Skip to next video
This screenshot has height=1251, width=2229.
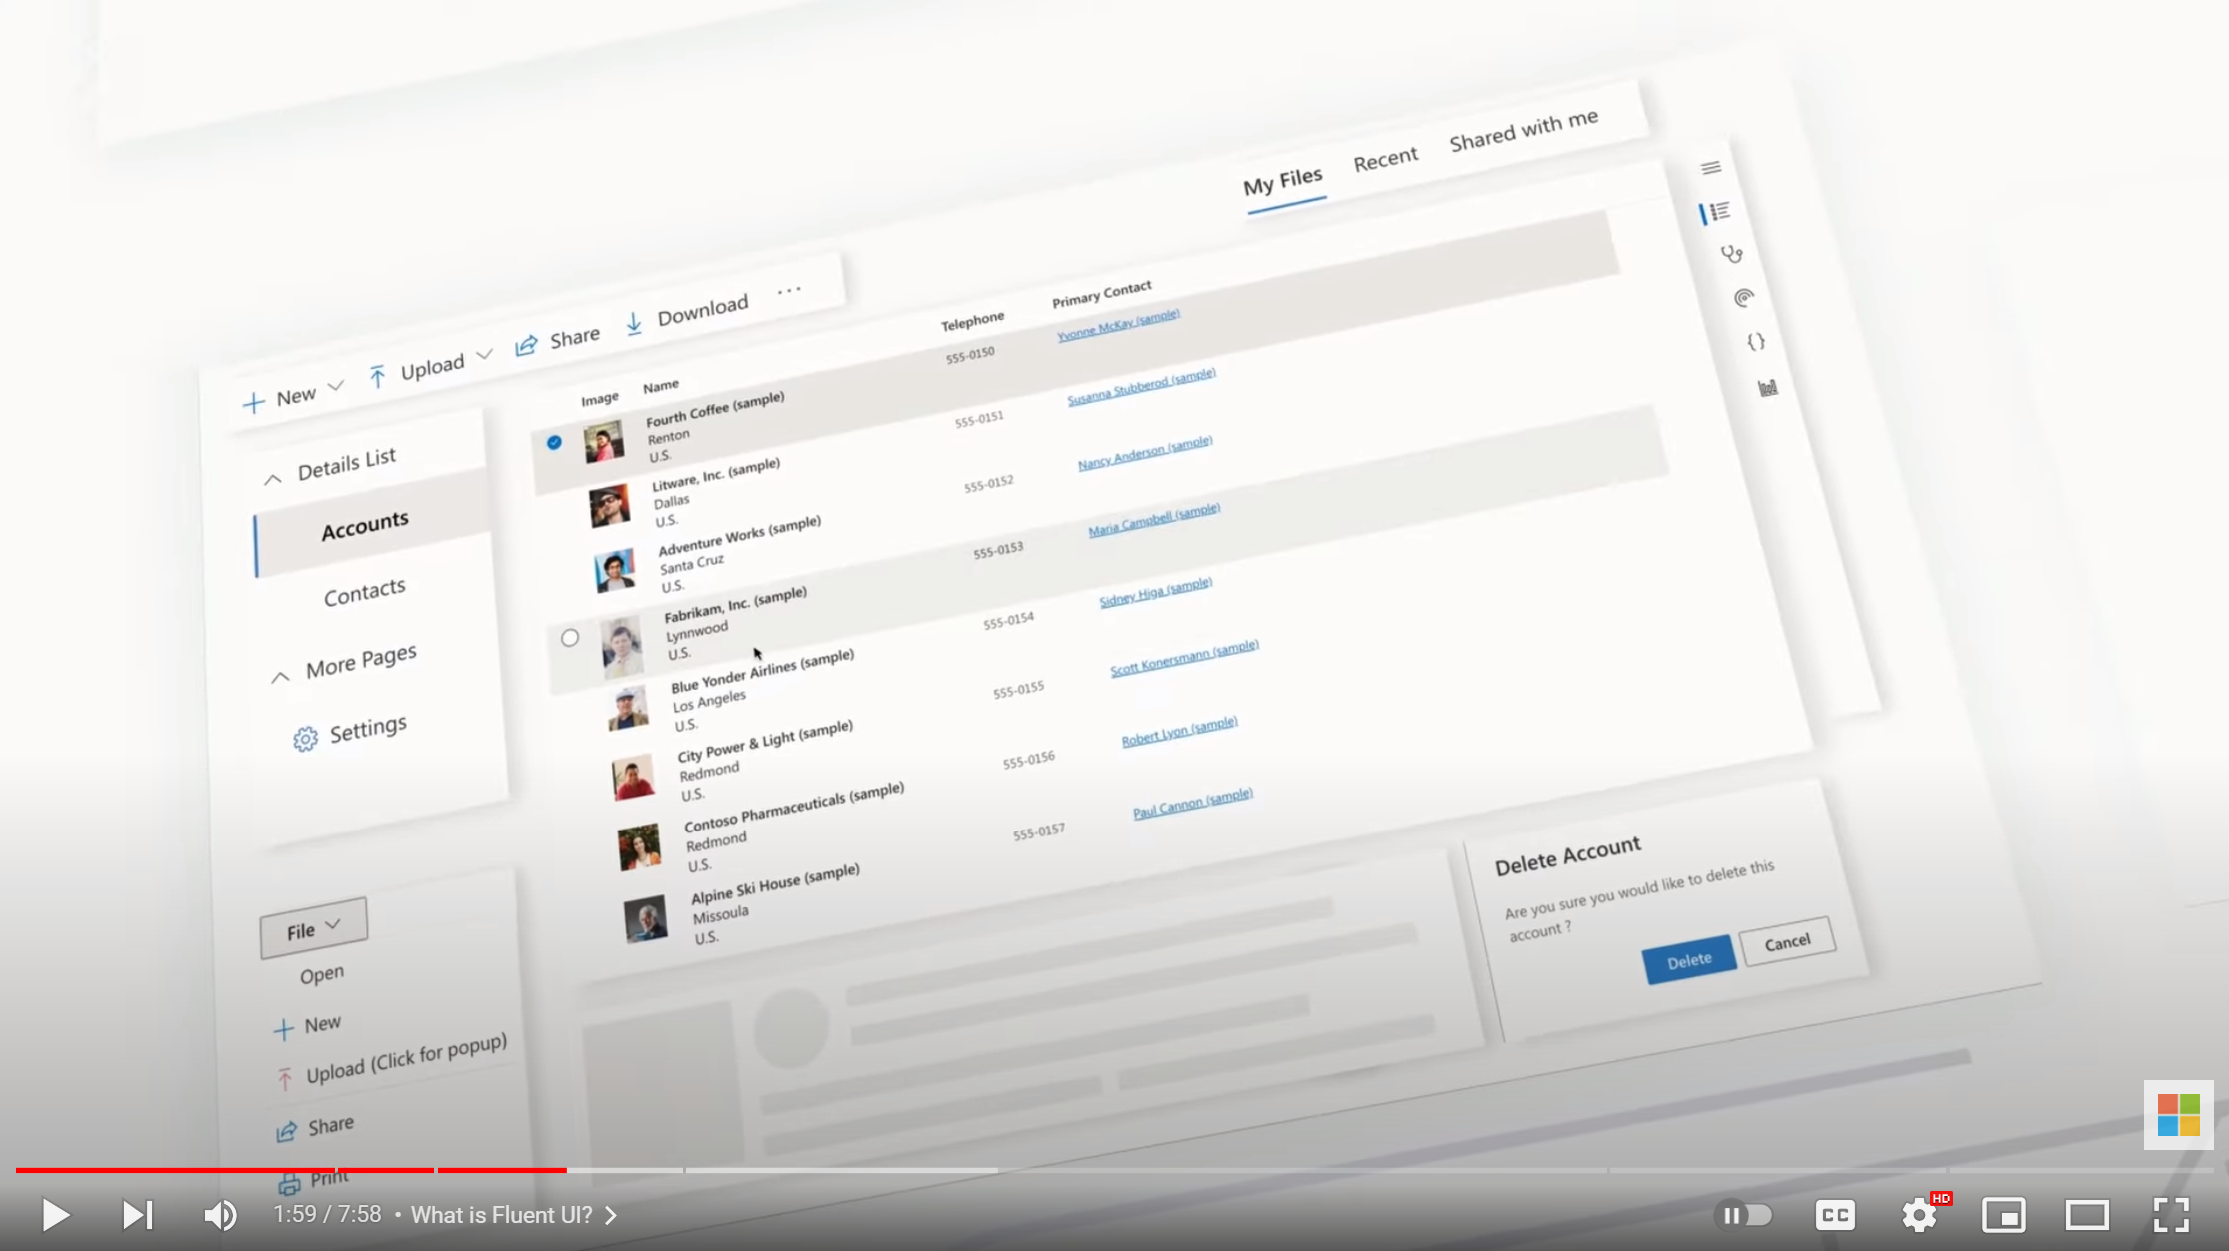coord(137,1215)
